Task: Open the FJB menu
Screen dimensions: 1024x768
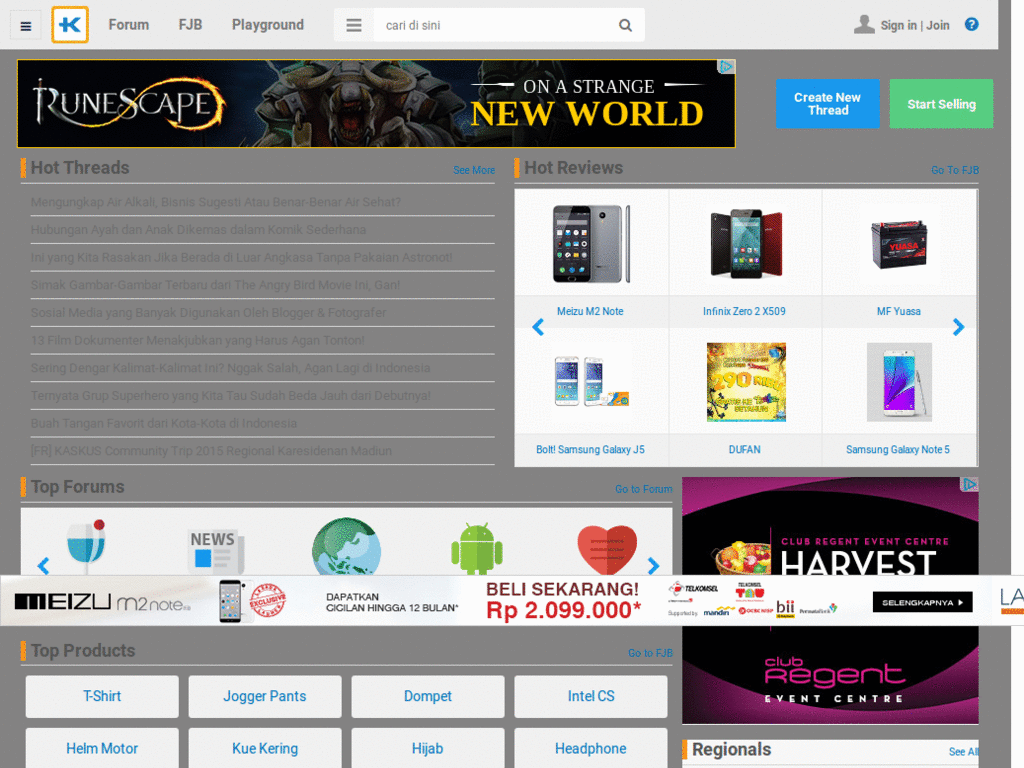Action: [x=190, y=25]
